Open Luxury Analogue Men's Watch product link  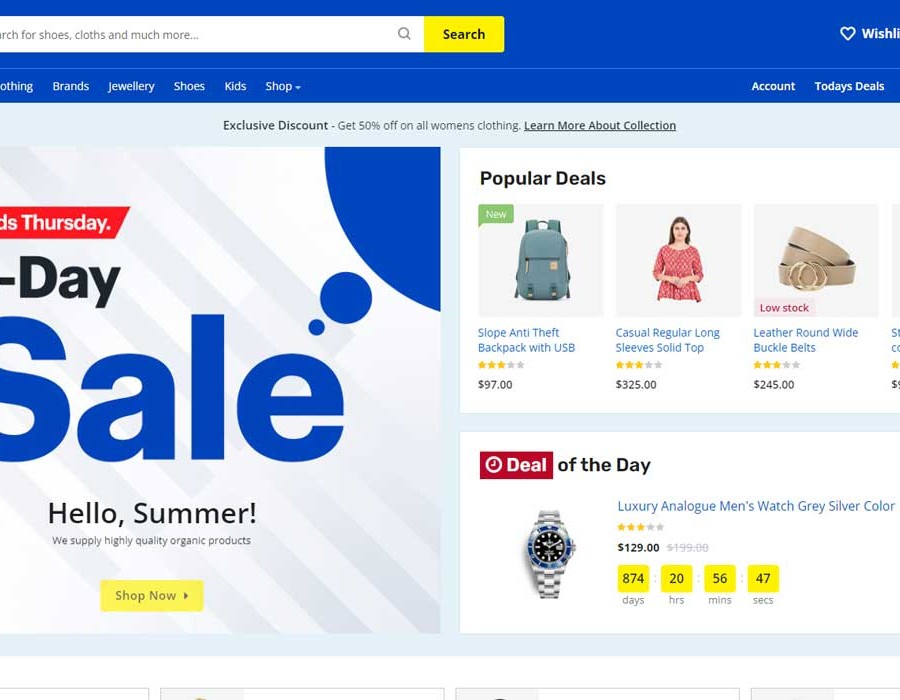756,506
